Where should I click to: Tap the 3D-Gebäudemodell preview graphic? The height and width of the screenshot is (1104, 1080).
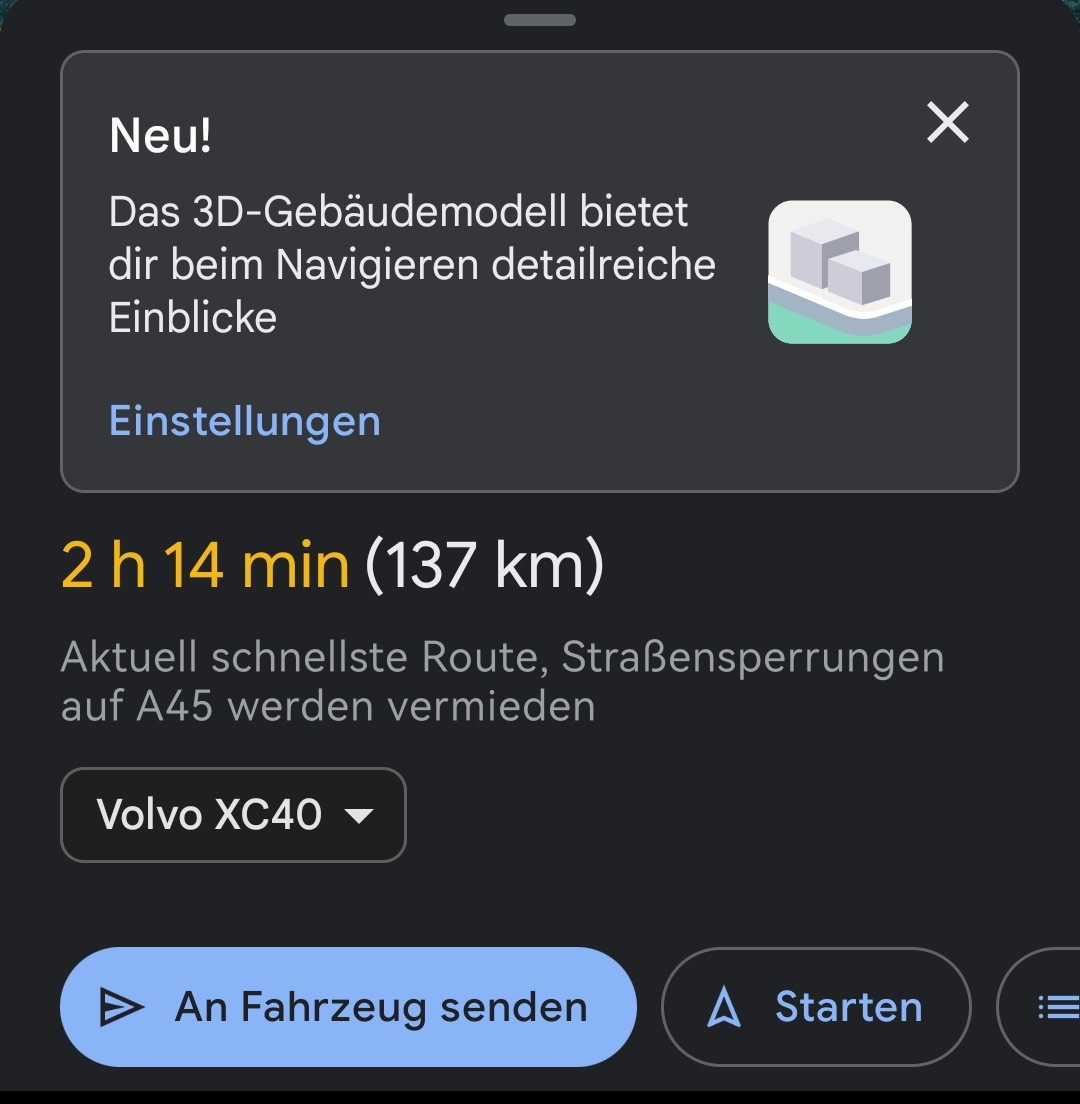coord(840,272)
